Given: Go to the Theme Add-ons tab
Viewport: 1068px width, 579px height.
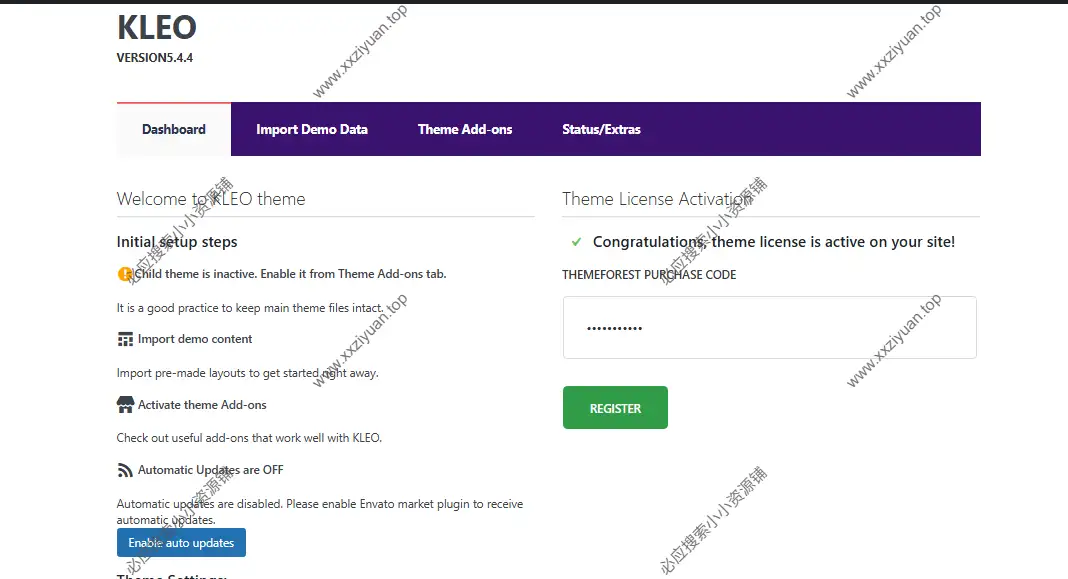Looking at the screenshot, I should click(465, 129).
